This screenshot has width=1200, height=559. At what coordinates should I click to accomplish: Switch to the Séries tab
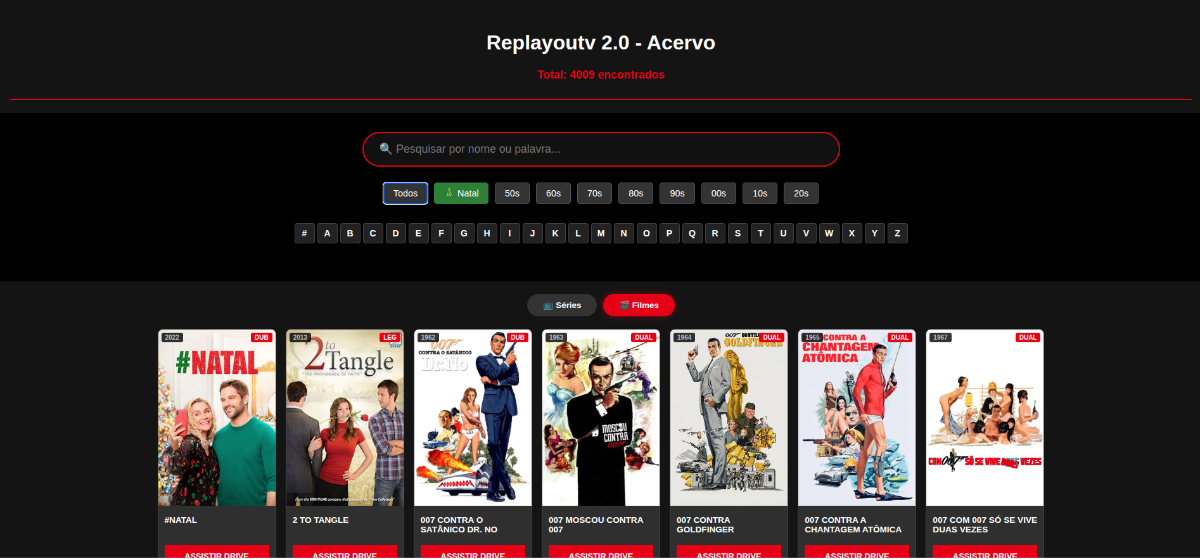point(562,305)
